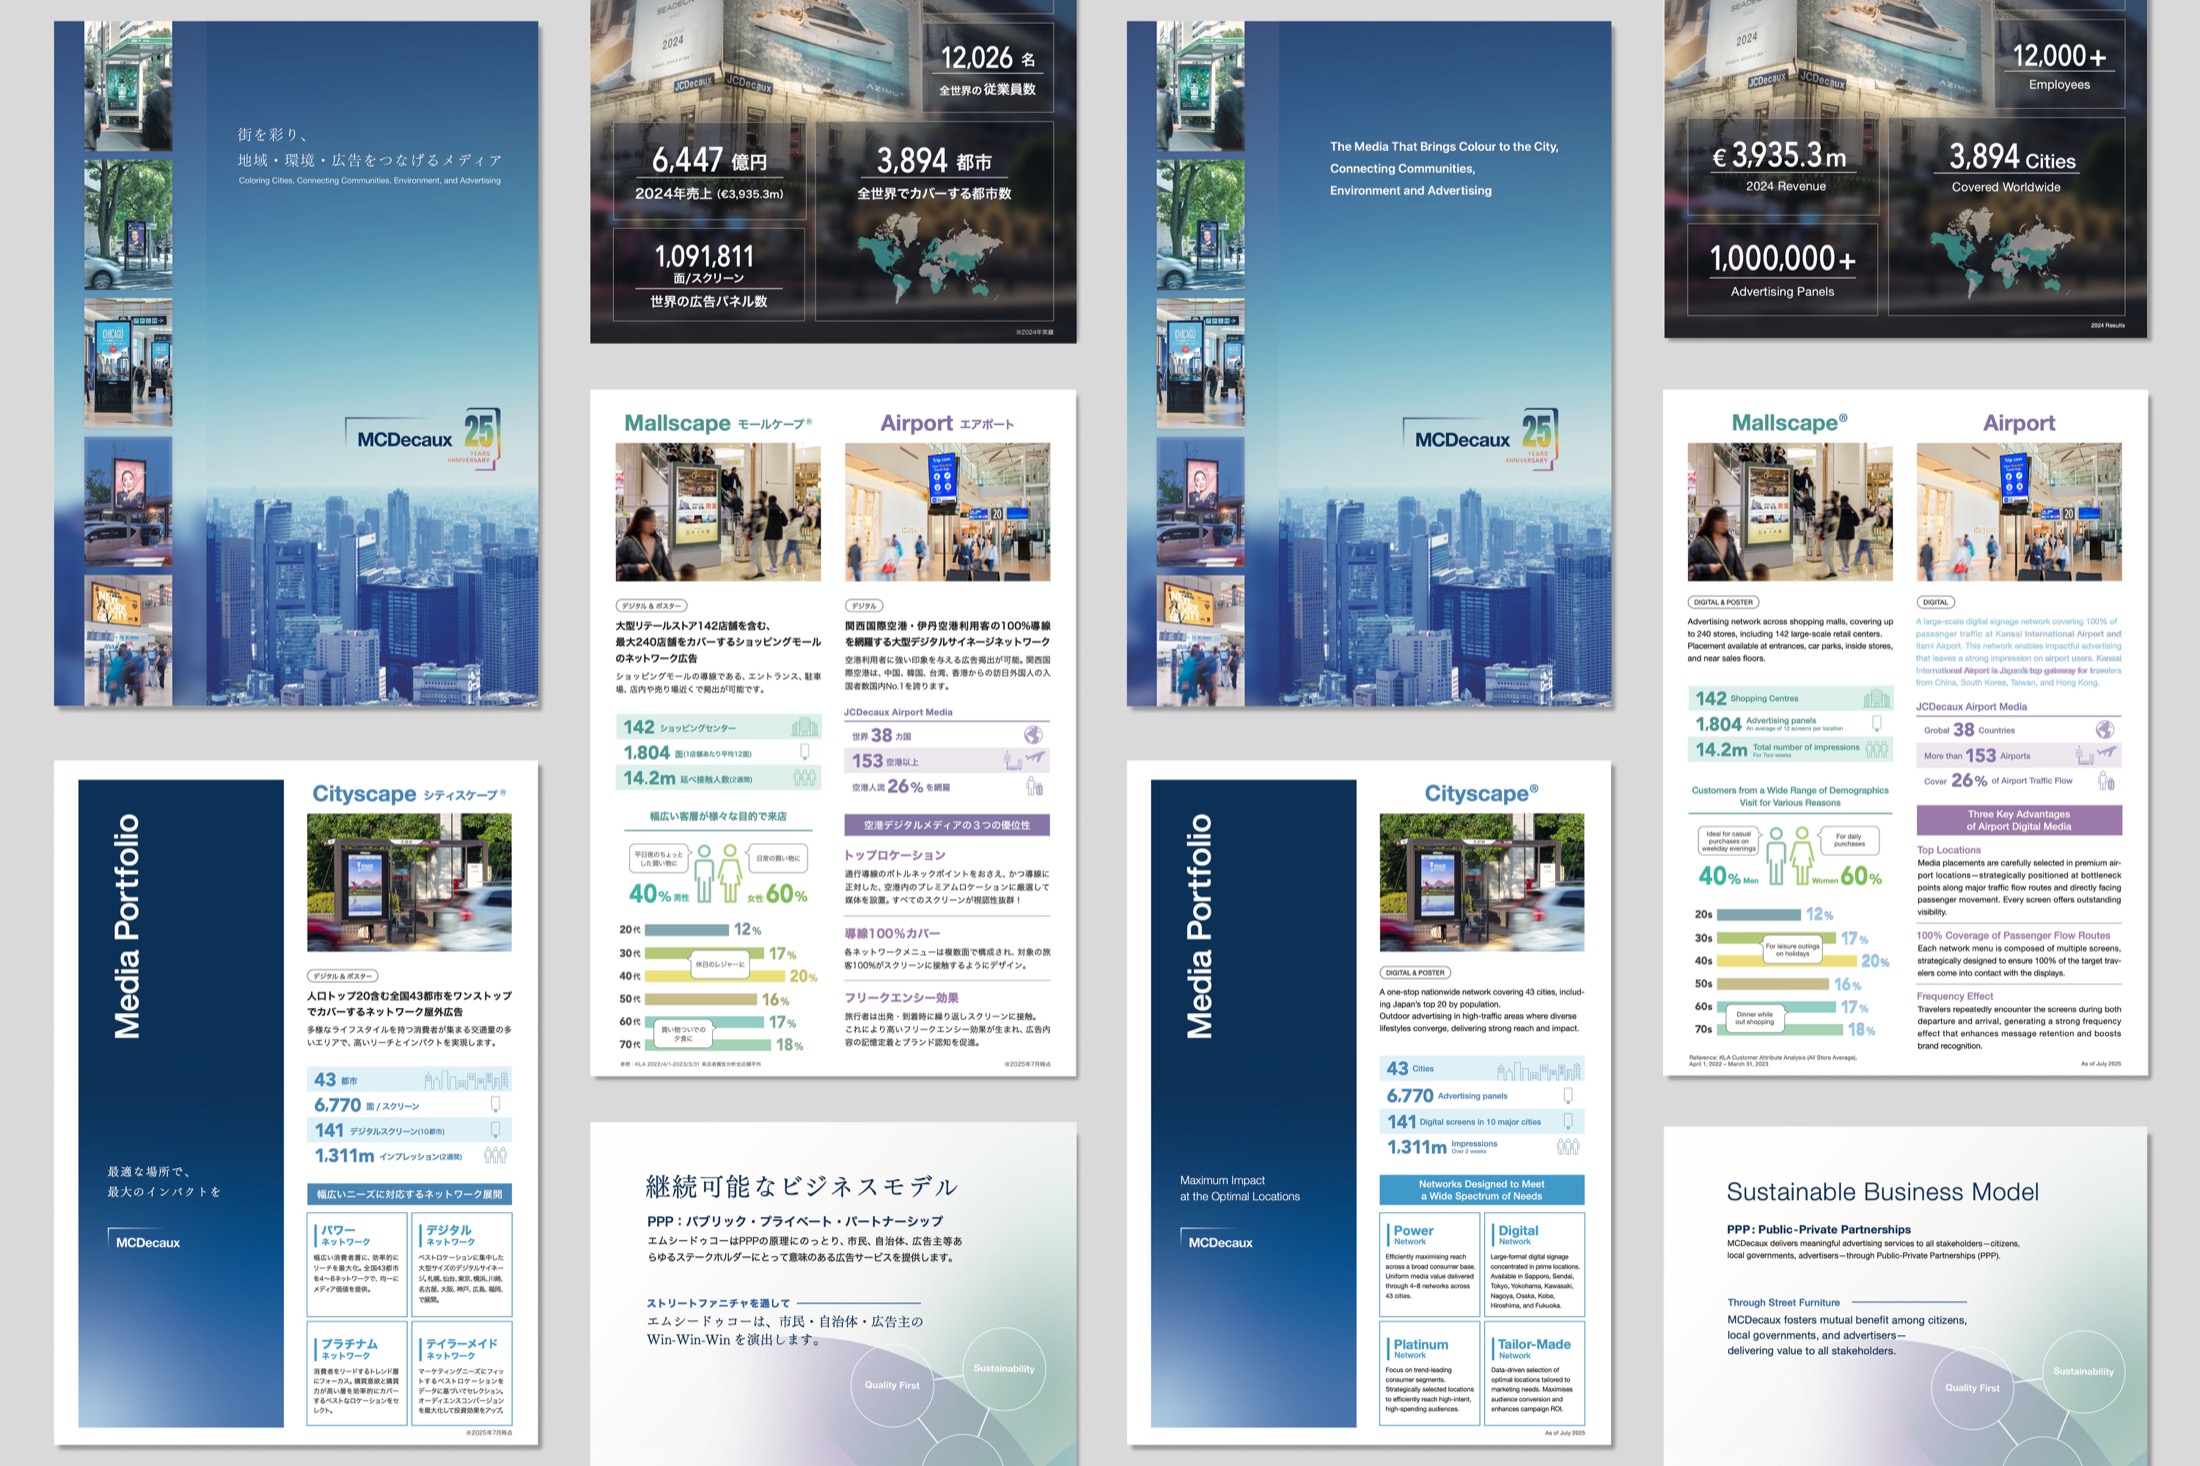Click the skyline icon beside 43 Cities
The width and height of the screenshot is (2200, 1466).
(1540, 1071)
